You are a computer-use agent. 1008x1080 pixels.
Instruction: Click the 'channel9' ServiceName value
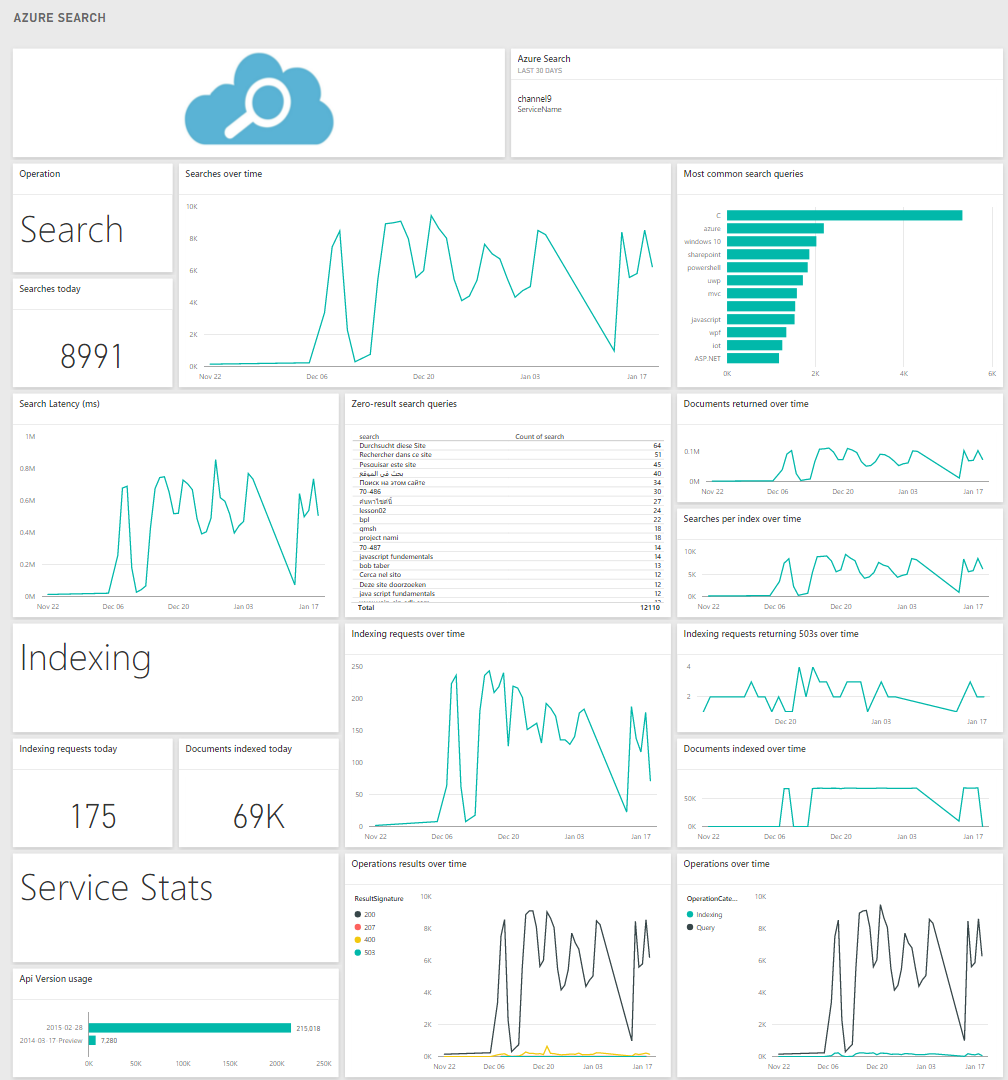(534, 98)
